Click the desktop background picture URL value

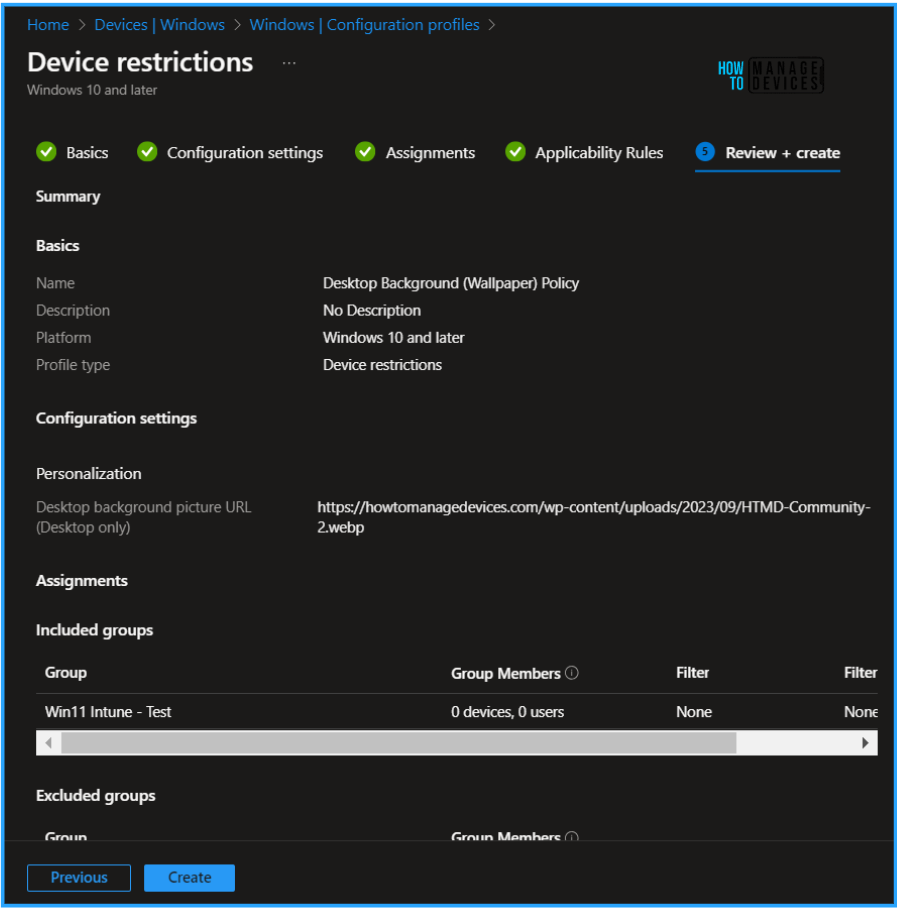[x=594, y=517]
